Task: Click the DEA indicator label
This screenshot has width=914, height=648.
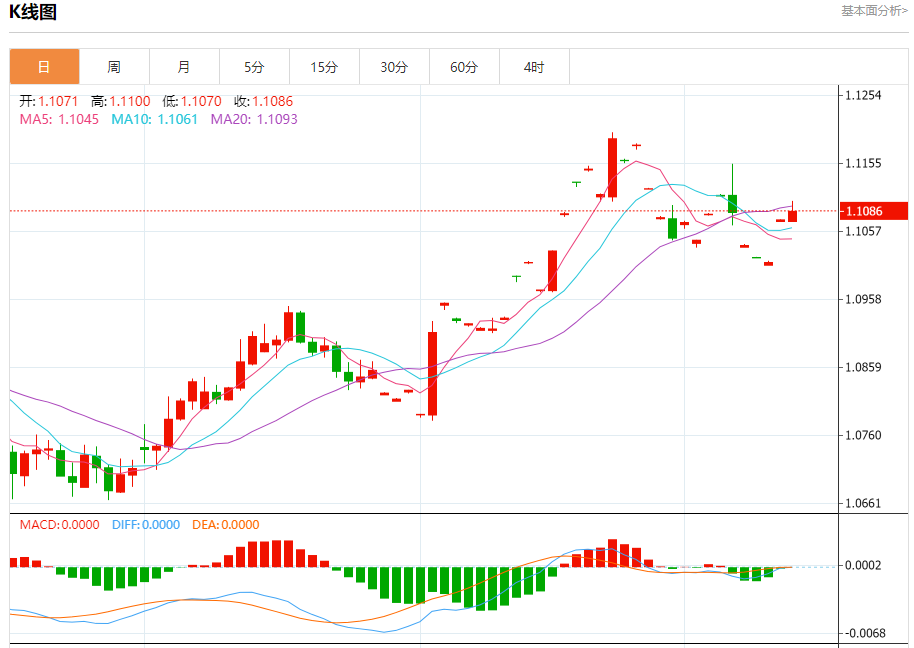Action: click(226, 524)
